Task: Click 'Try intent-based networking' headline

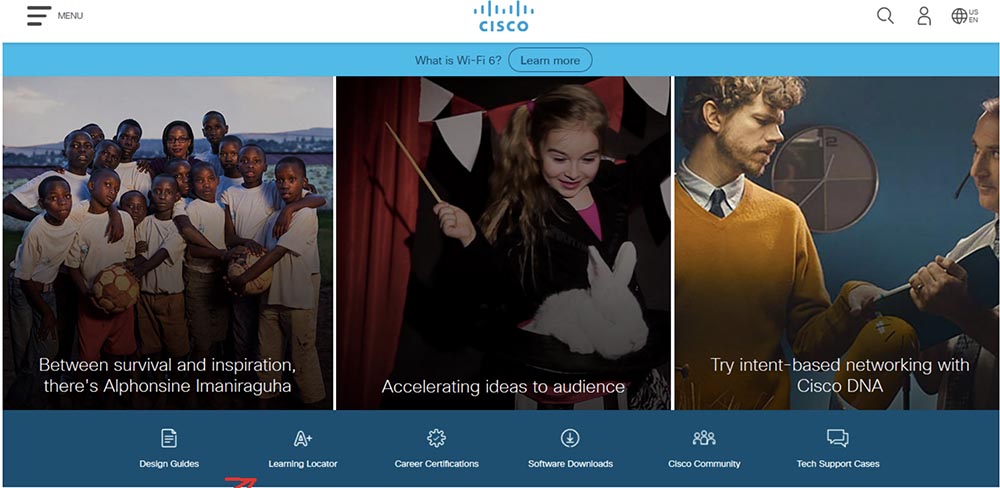Action: (x=840, y=375)
